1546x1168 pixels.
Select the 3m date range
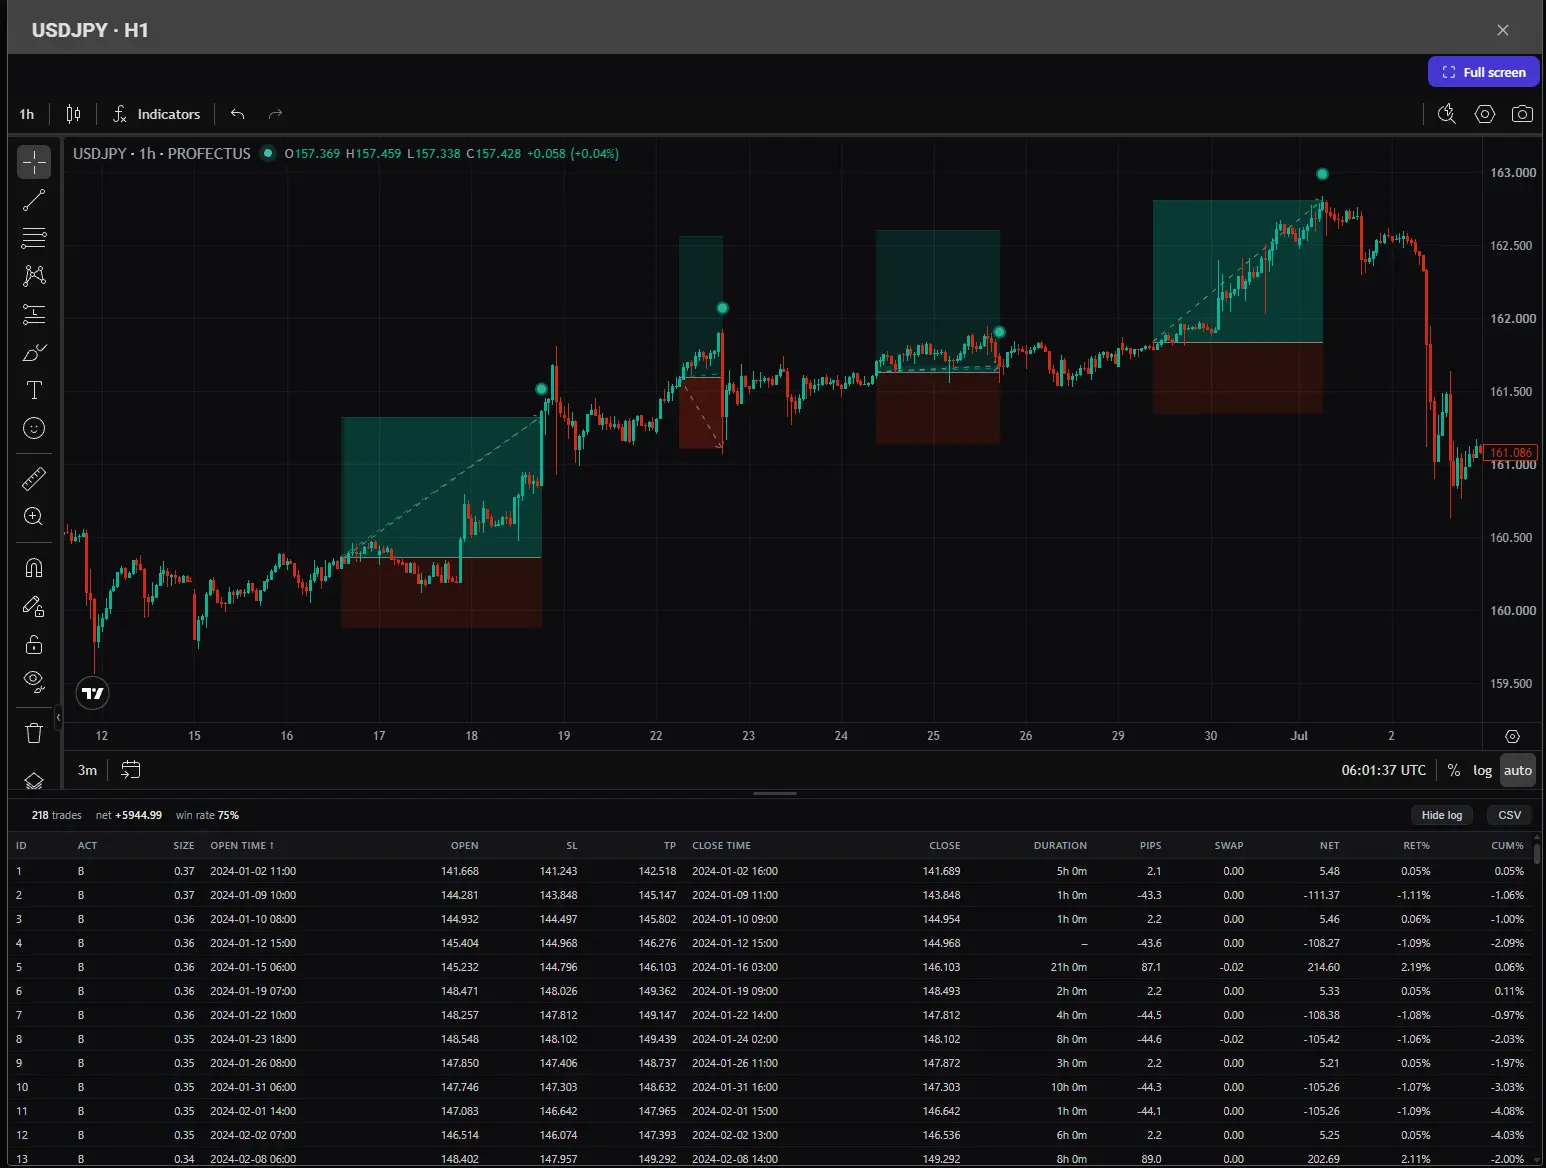pyautogui.click(x=88, y=770)
